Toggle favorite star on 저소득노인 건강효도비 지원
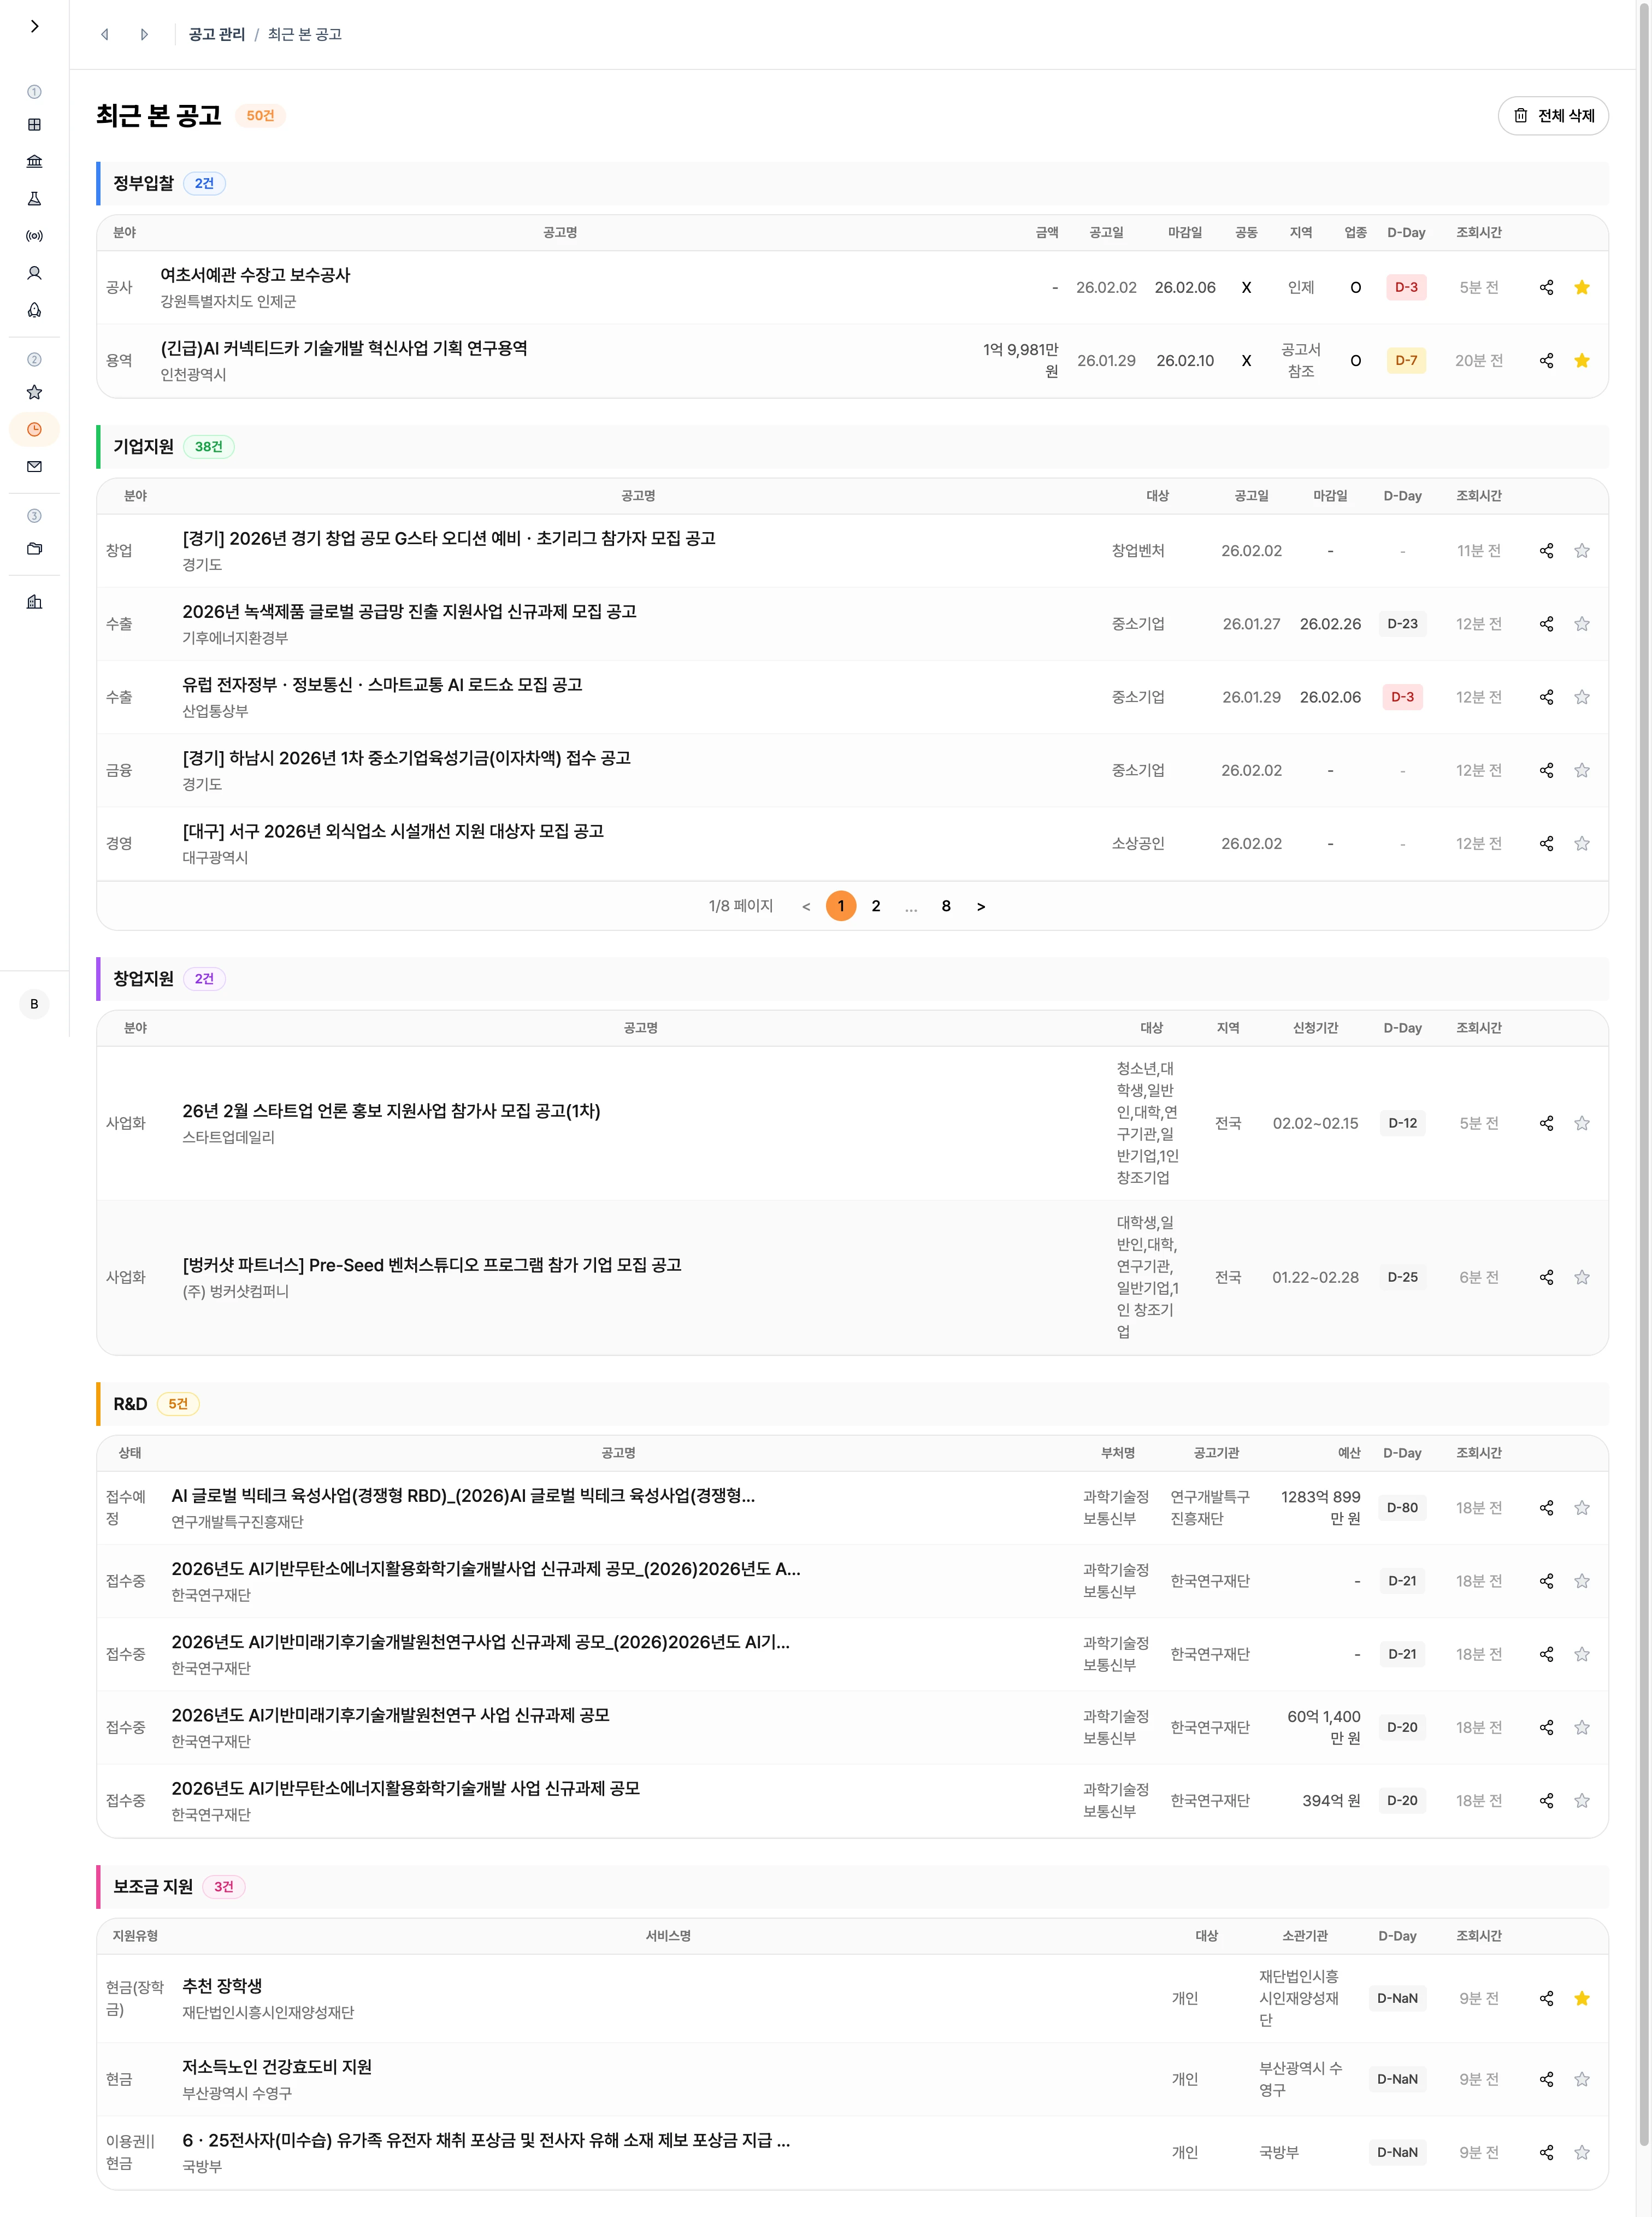 pos(1581,2079)
